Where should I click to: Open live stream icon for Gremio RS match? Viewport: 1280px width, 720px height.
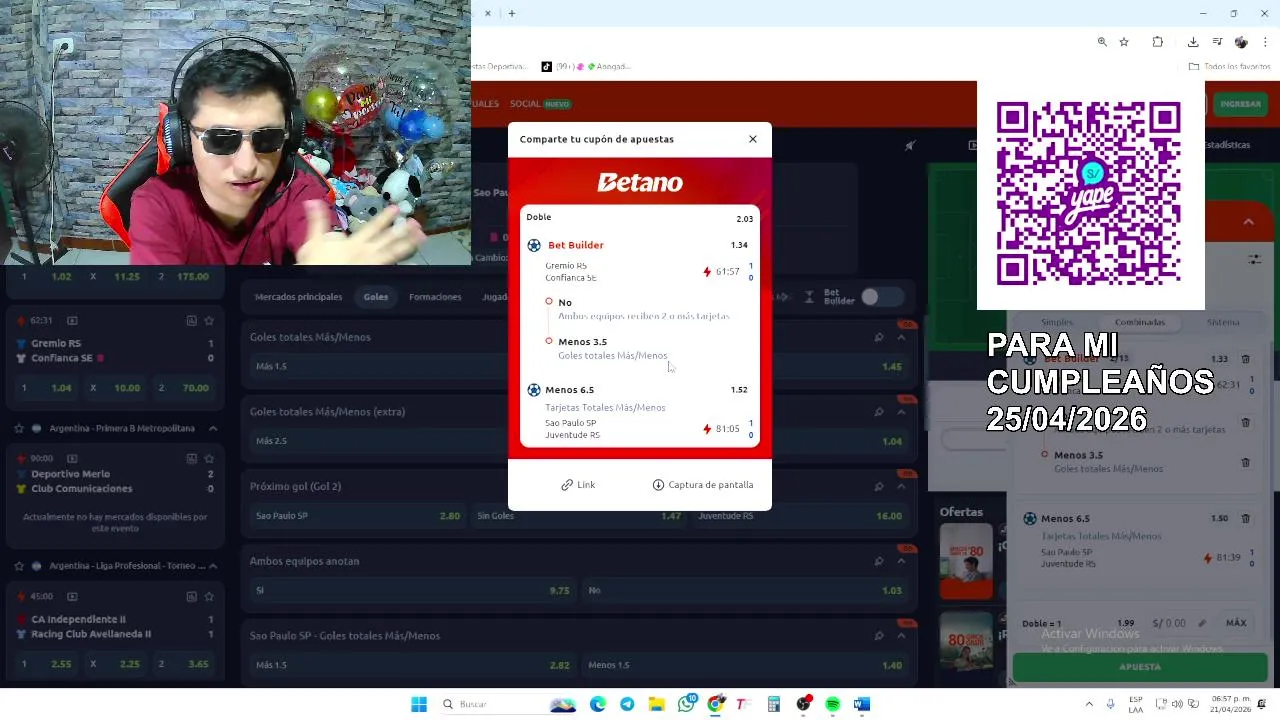point(72,321)
